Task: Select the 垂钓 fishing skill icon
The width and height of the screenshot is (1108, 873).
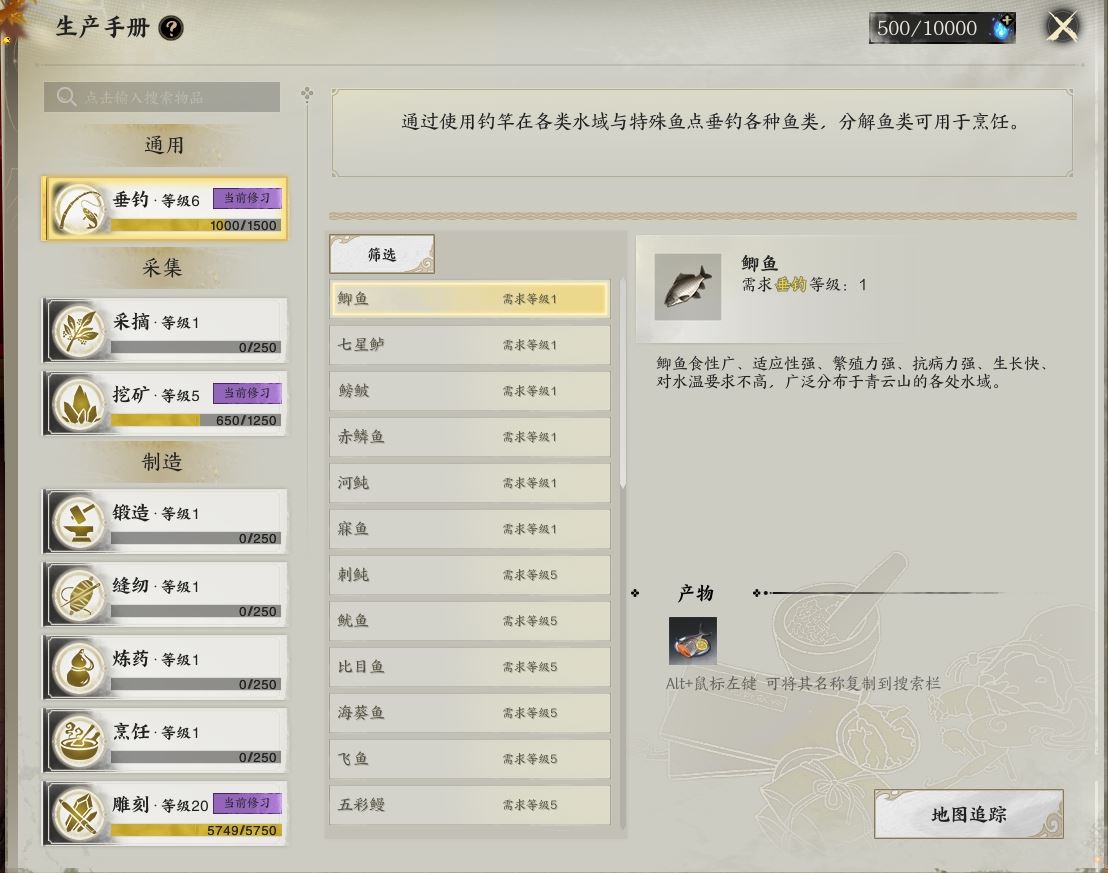Action: click(x=78, y=209)
